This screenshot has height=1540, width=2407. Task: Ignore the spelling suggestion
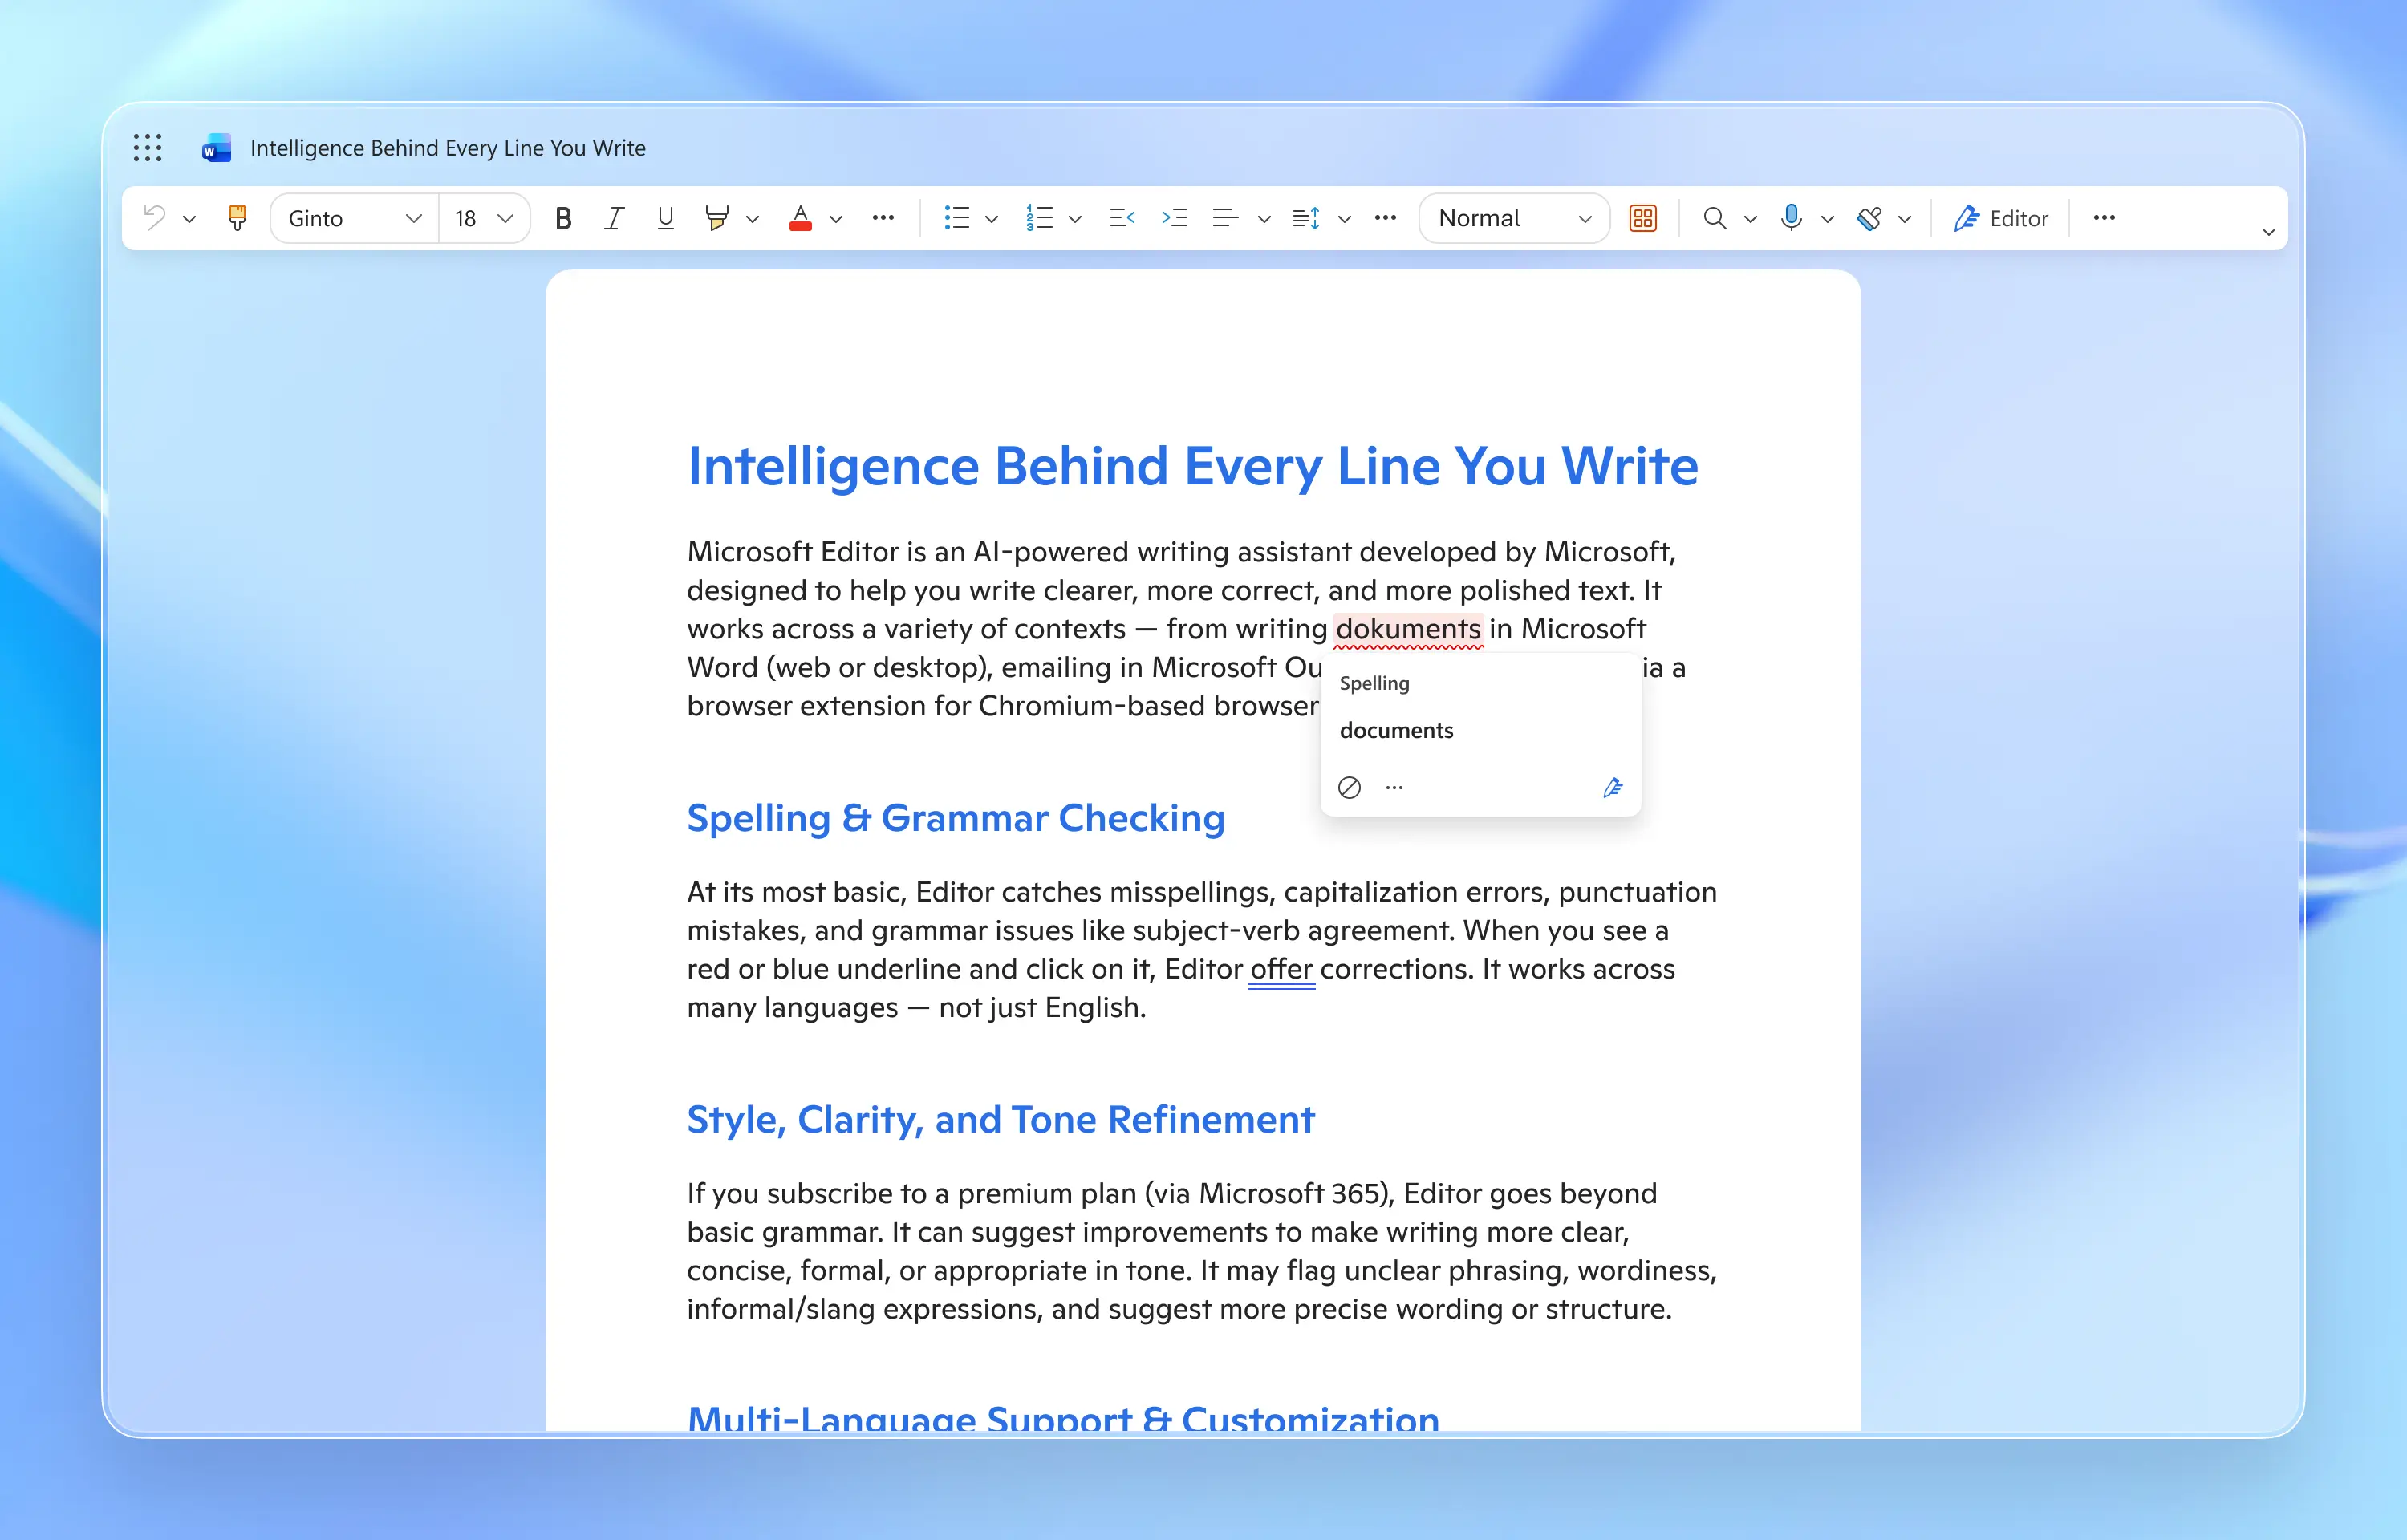click(1349, 788)
